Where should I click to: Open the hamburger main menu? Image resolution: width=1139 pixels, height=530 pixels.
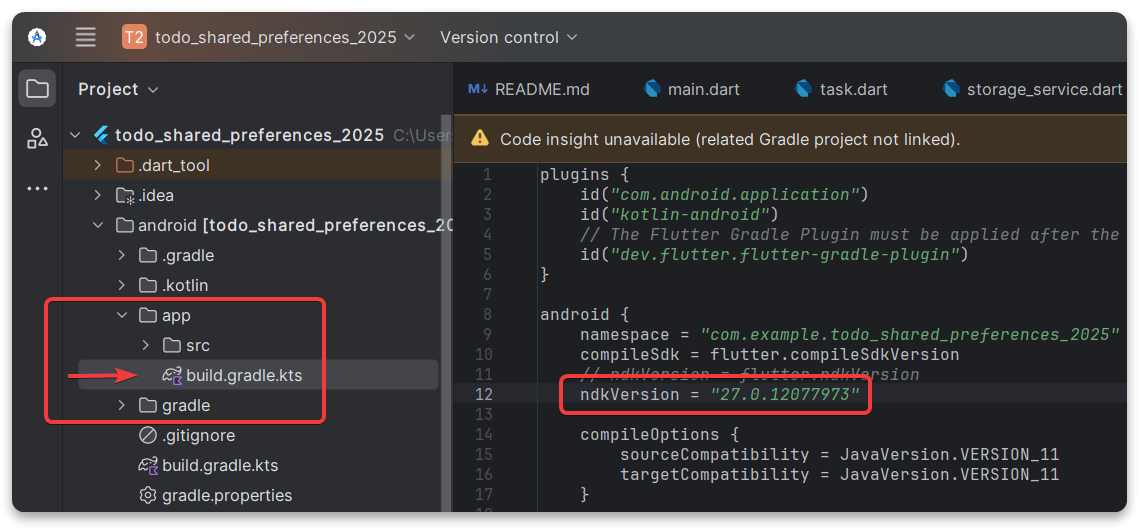(86, 37)
